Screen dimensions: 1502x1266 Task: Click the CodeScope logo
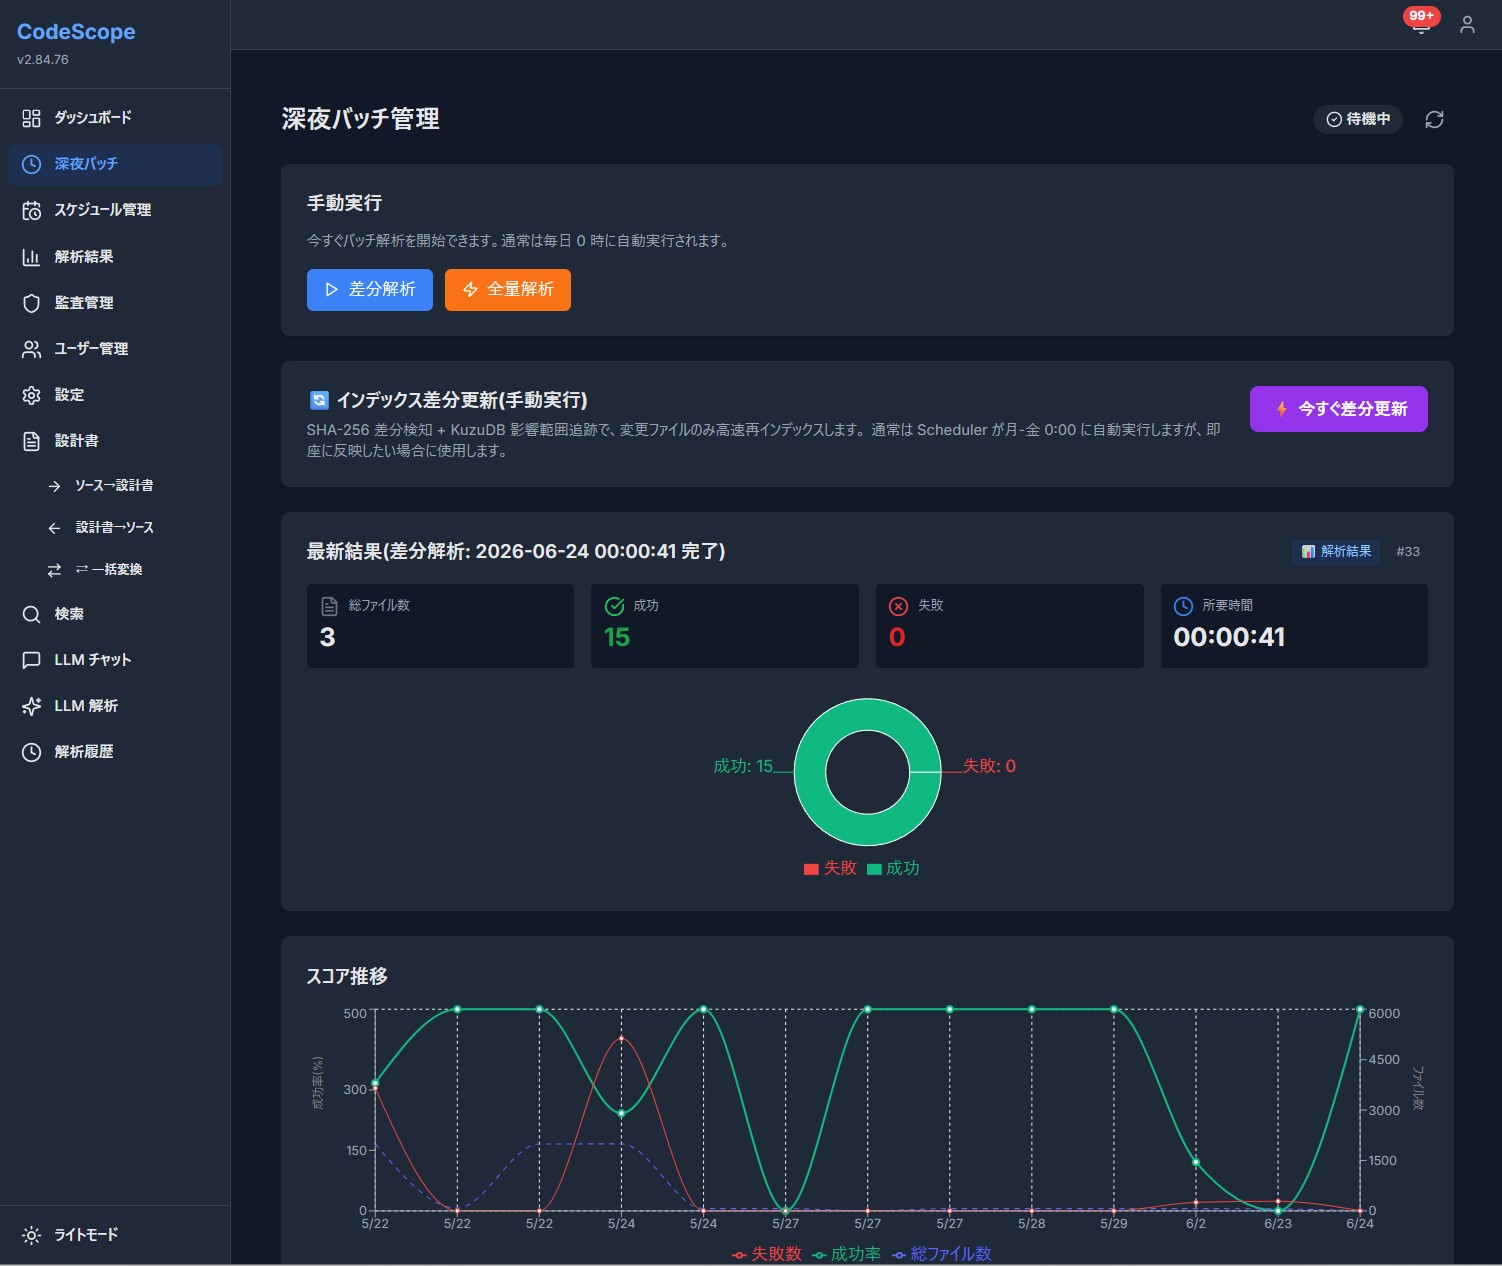pyautogui.click(x=76, y=32)
